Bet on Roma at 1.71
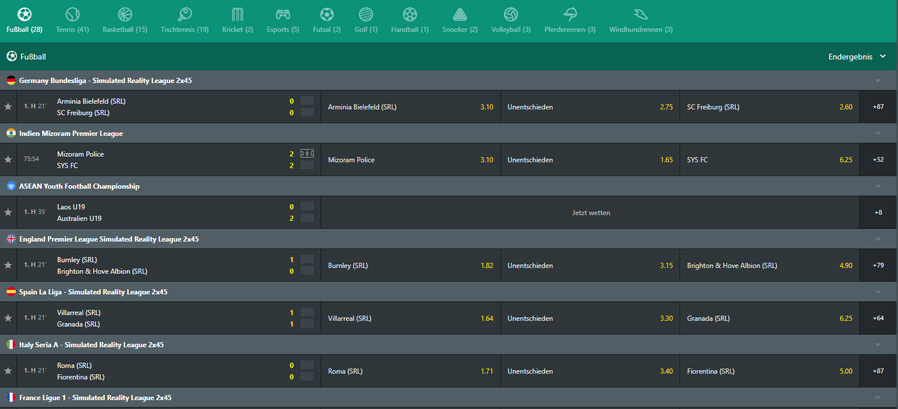The height and width of the screenshot is (409, 898). 411,371
